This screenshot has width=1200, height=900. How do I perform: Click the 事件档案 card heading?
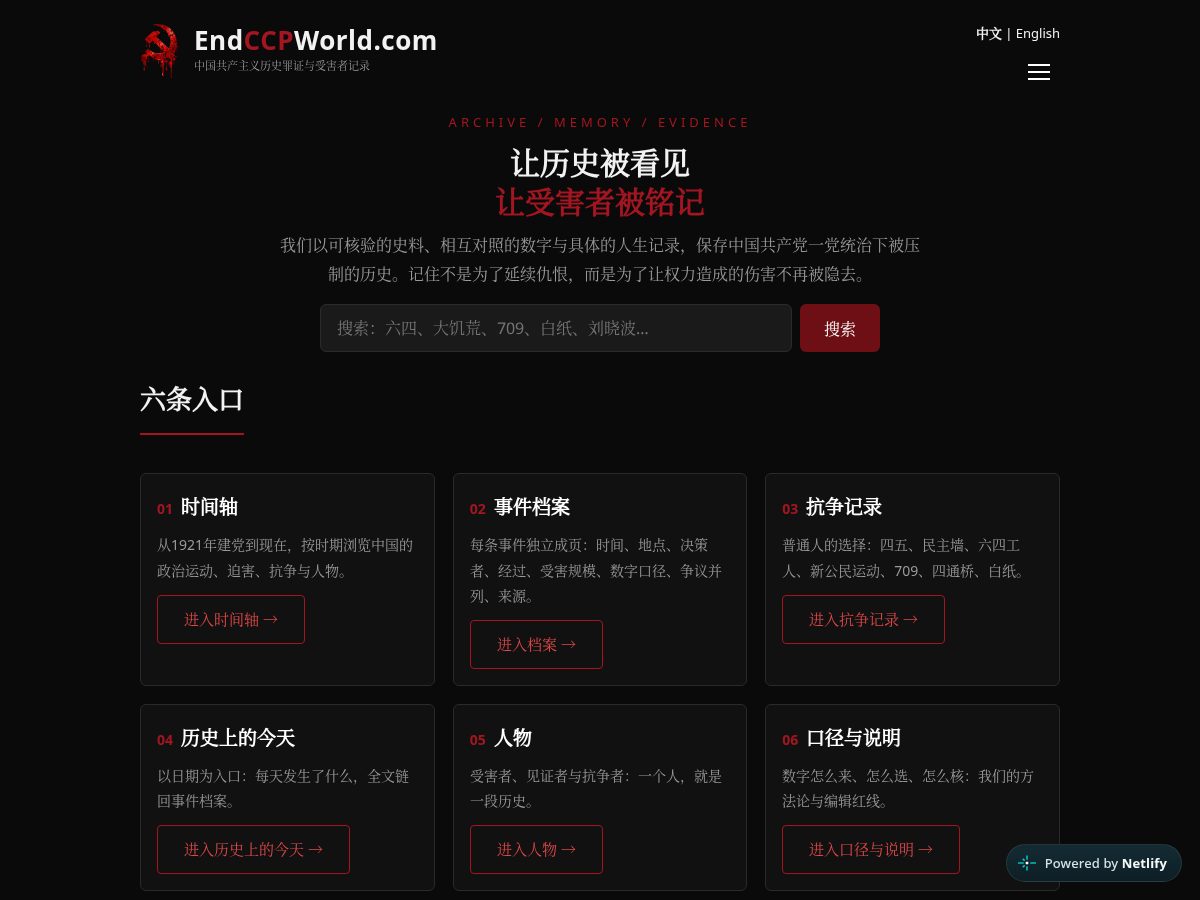[532, 507]
